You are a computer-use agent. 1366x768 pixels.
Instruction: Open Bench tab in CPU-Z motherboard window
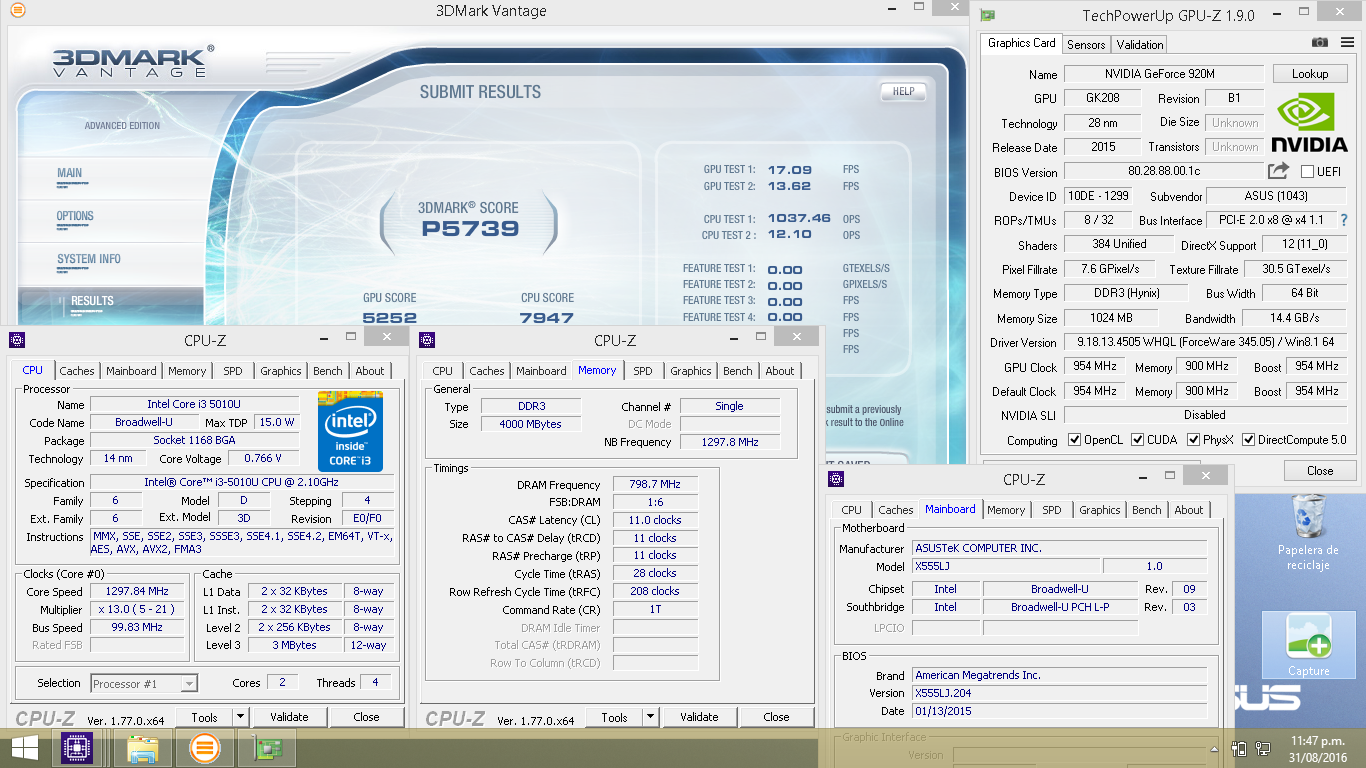point(1147,510)
